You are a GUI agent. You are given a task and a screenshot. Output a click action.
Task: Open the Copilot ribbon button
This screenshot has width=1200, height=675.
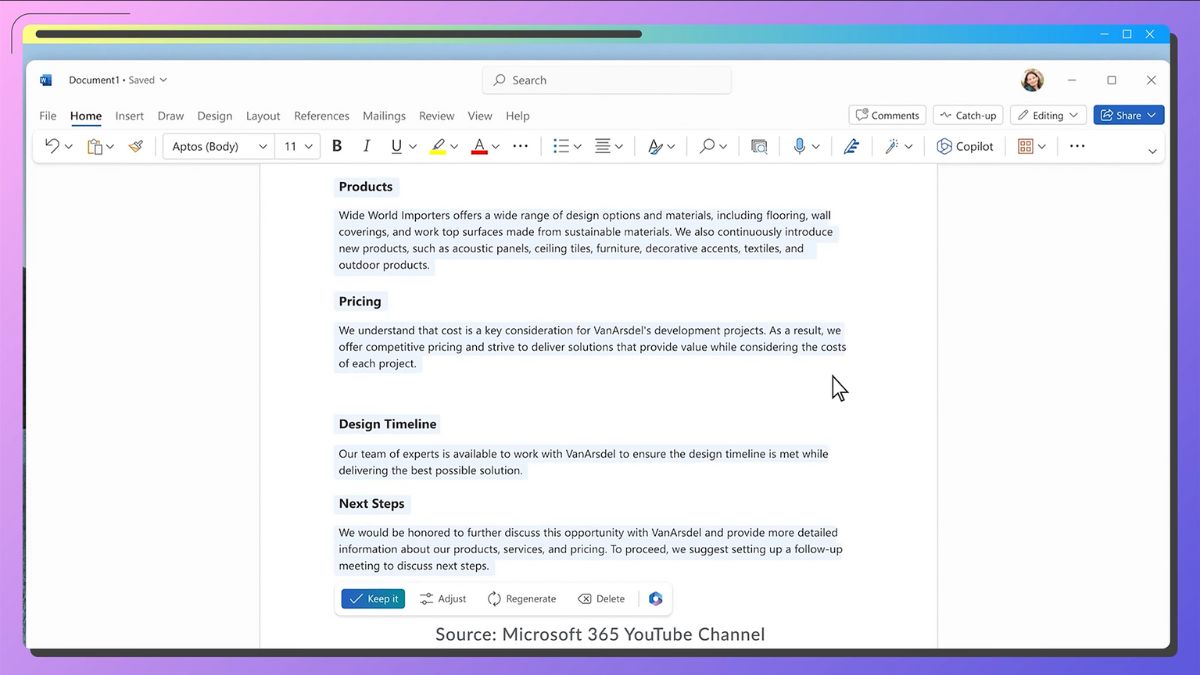(x=965, y=146)
